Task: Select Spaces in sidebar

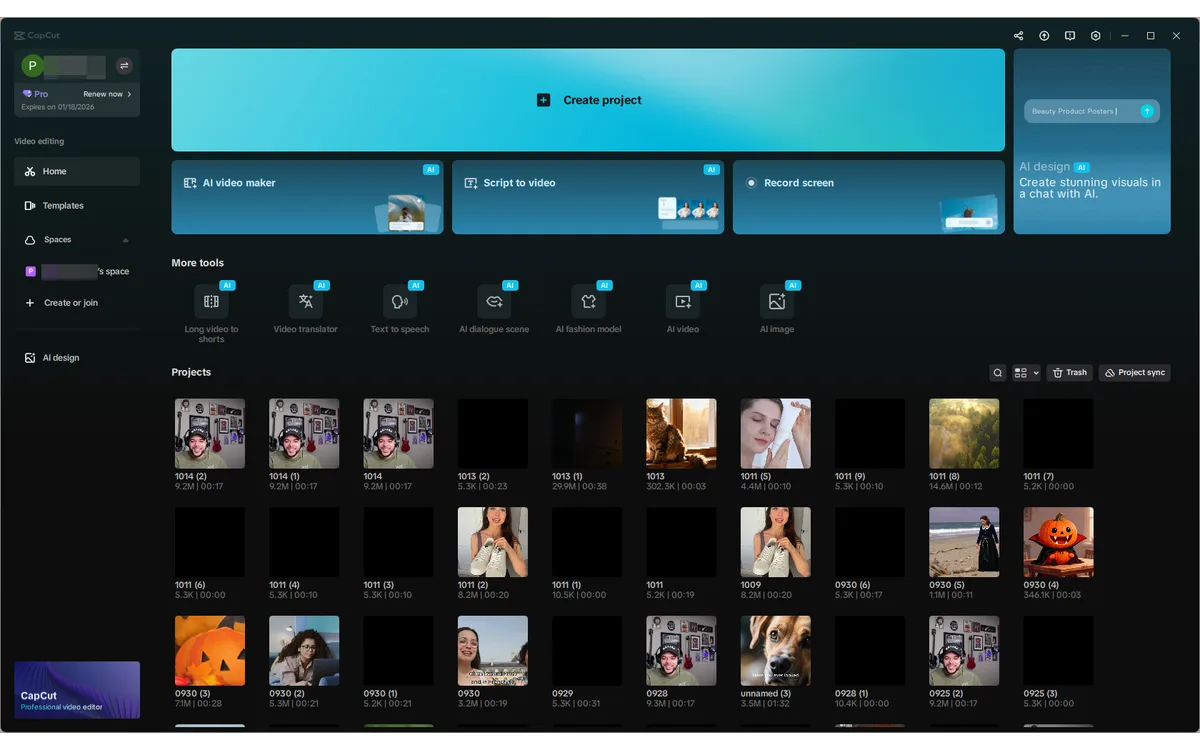Action: (x=77, y=240)
